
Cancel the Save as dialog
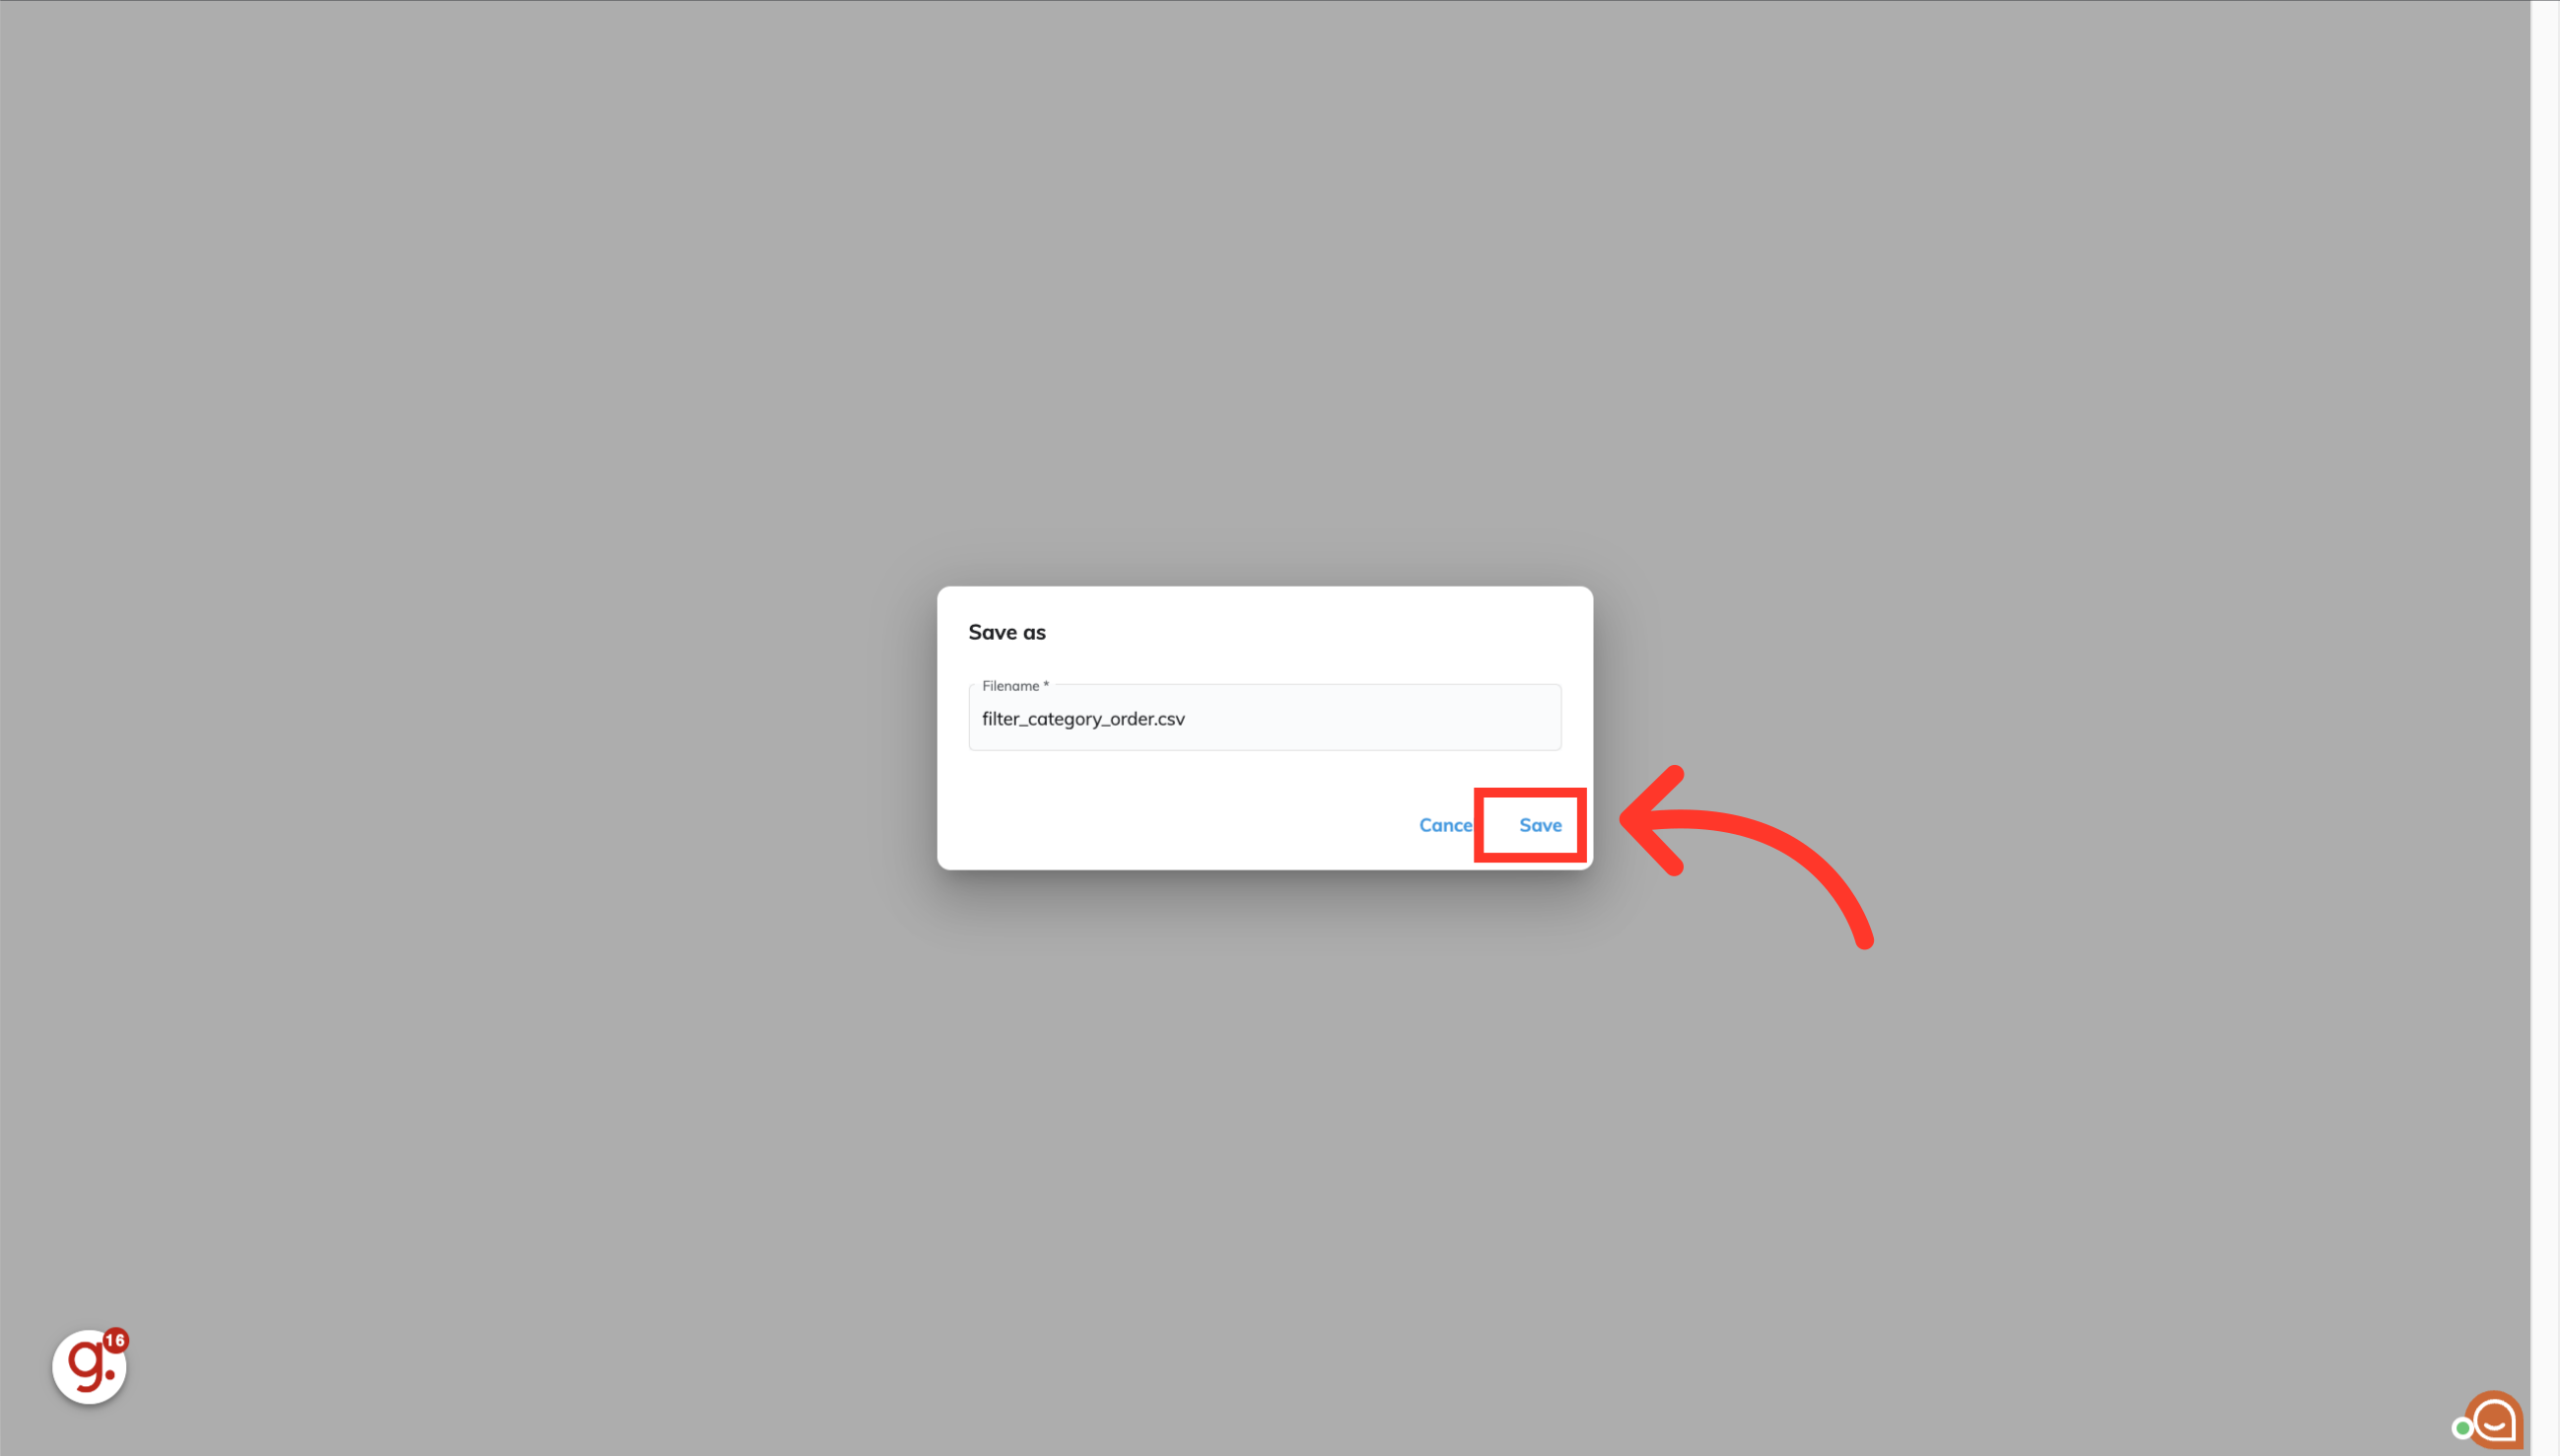(1446, 825)
